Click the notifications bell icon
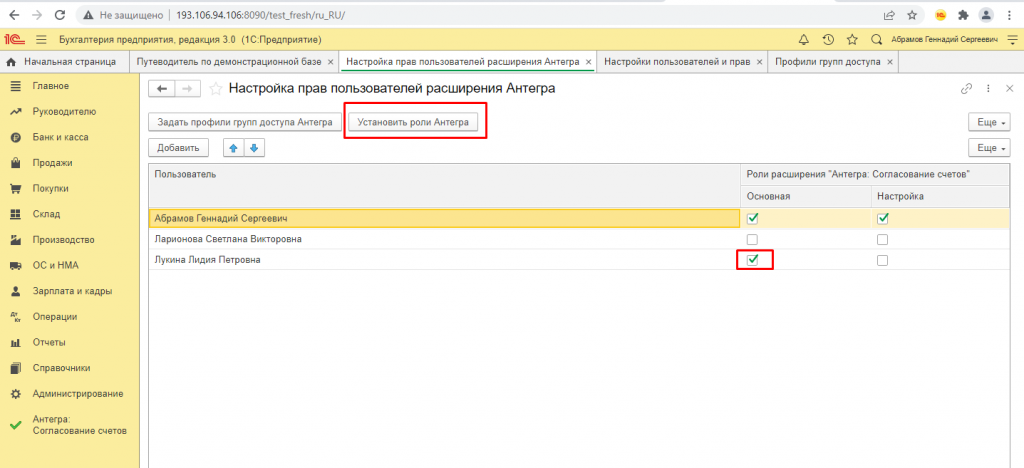This screenshot has width=1024, height=468. tap(804, 39)
